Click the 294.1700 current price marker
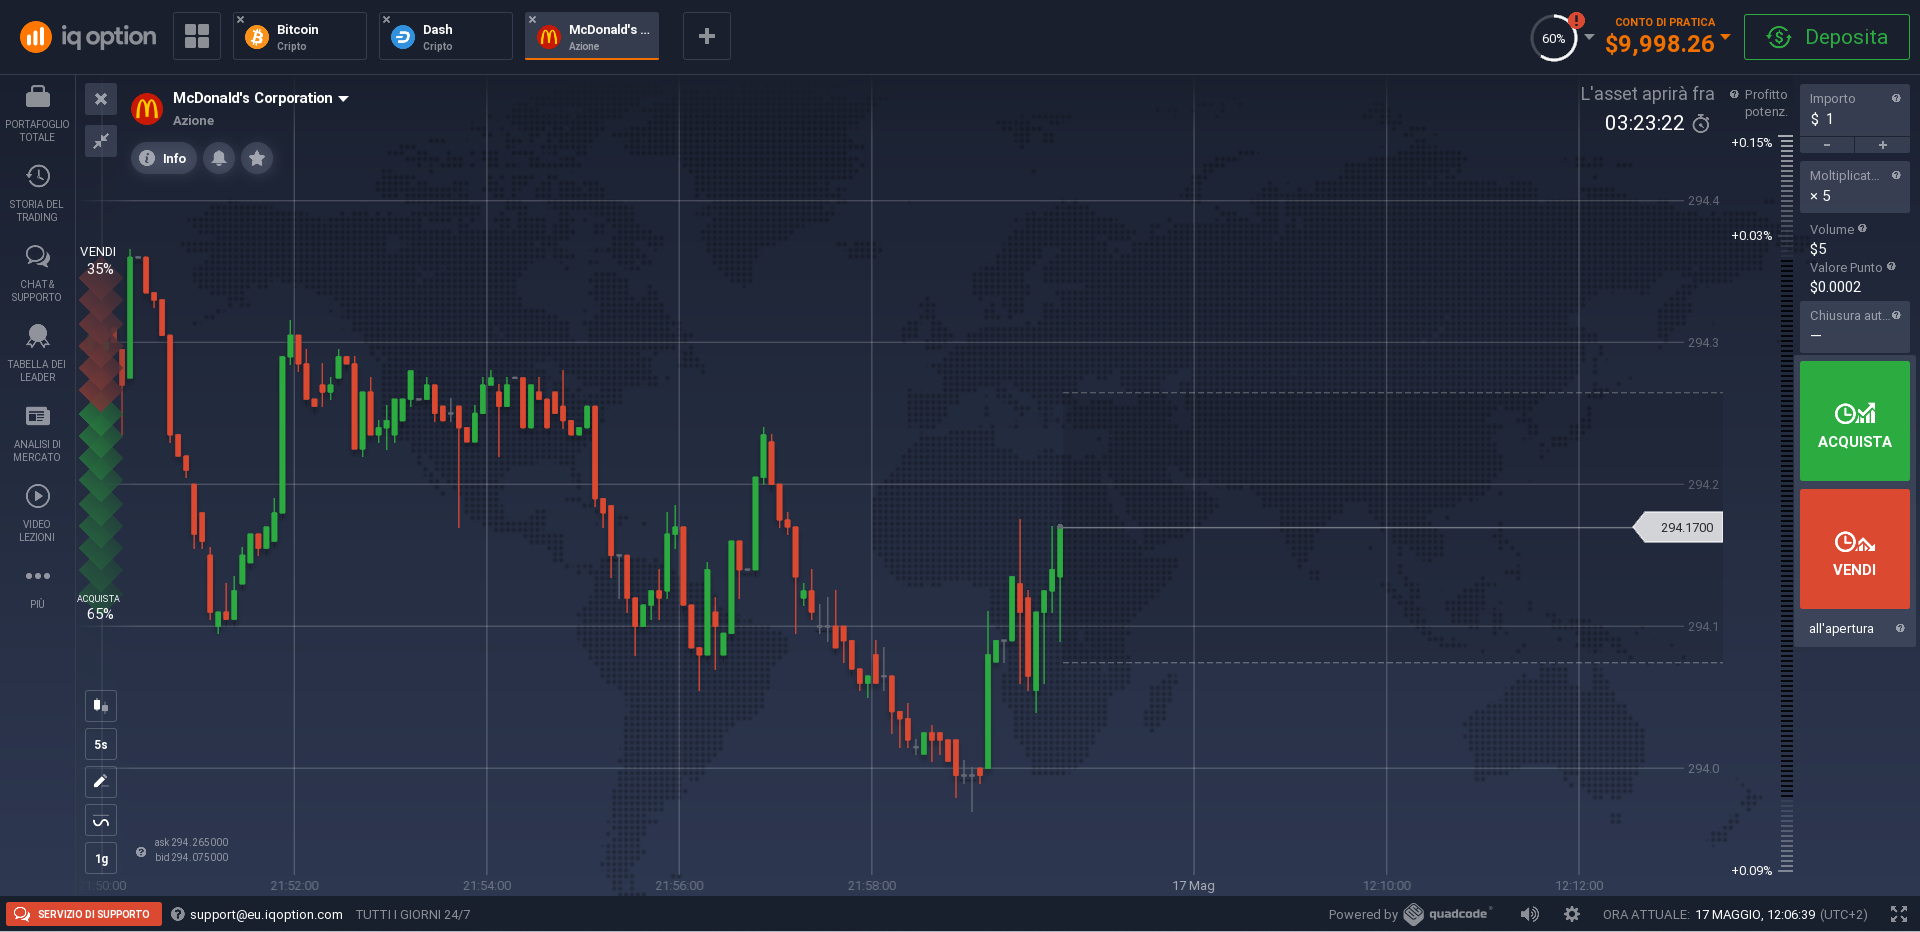1920x932 pixels. point(1679,527)
